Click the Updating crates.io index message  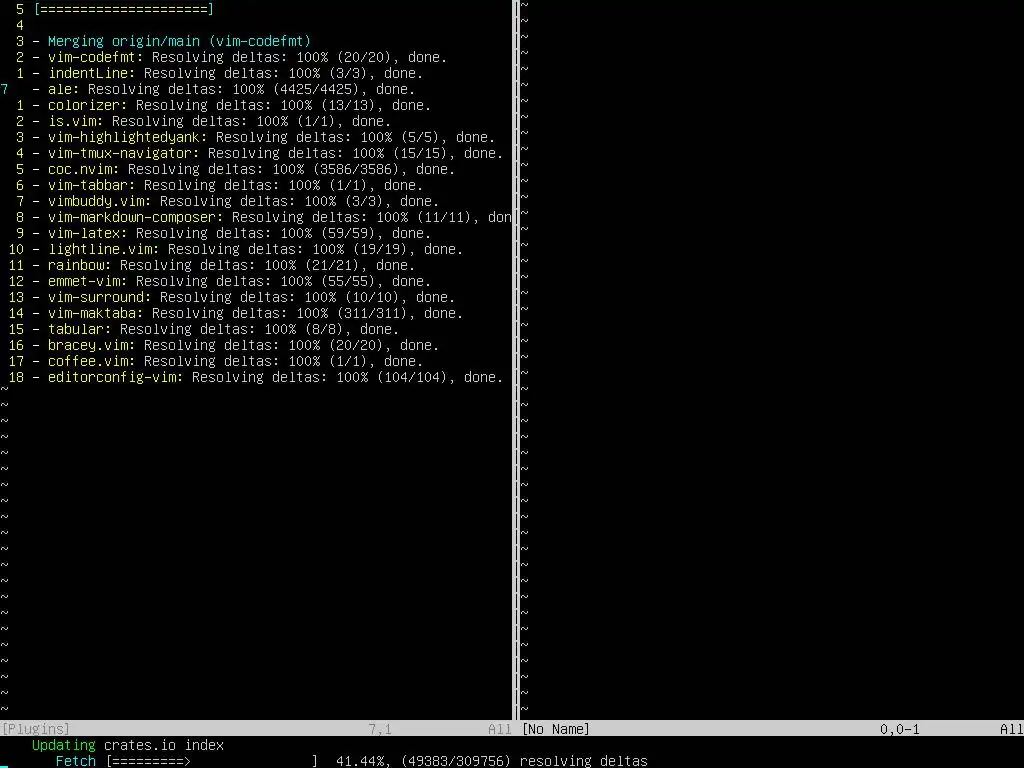coord(128,745)
